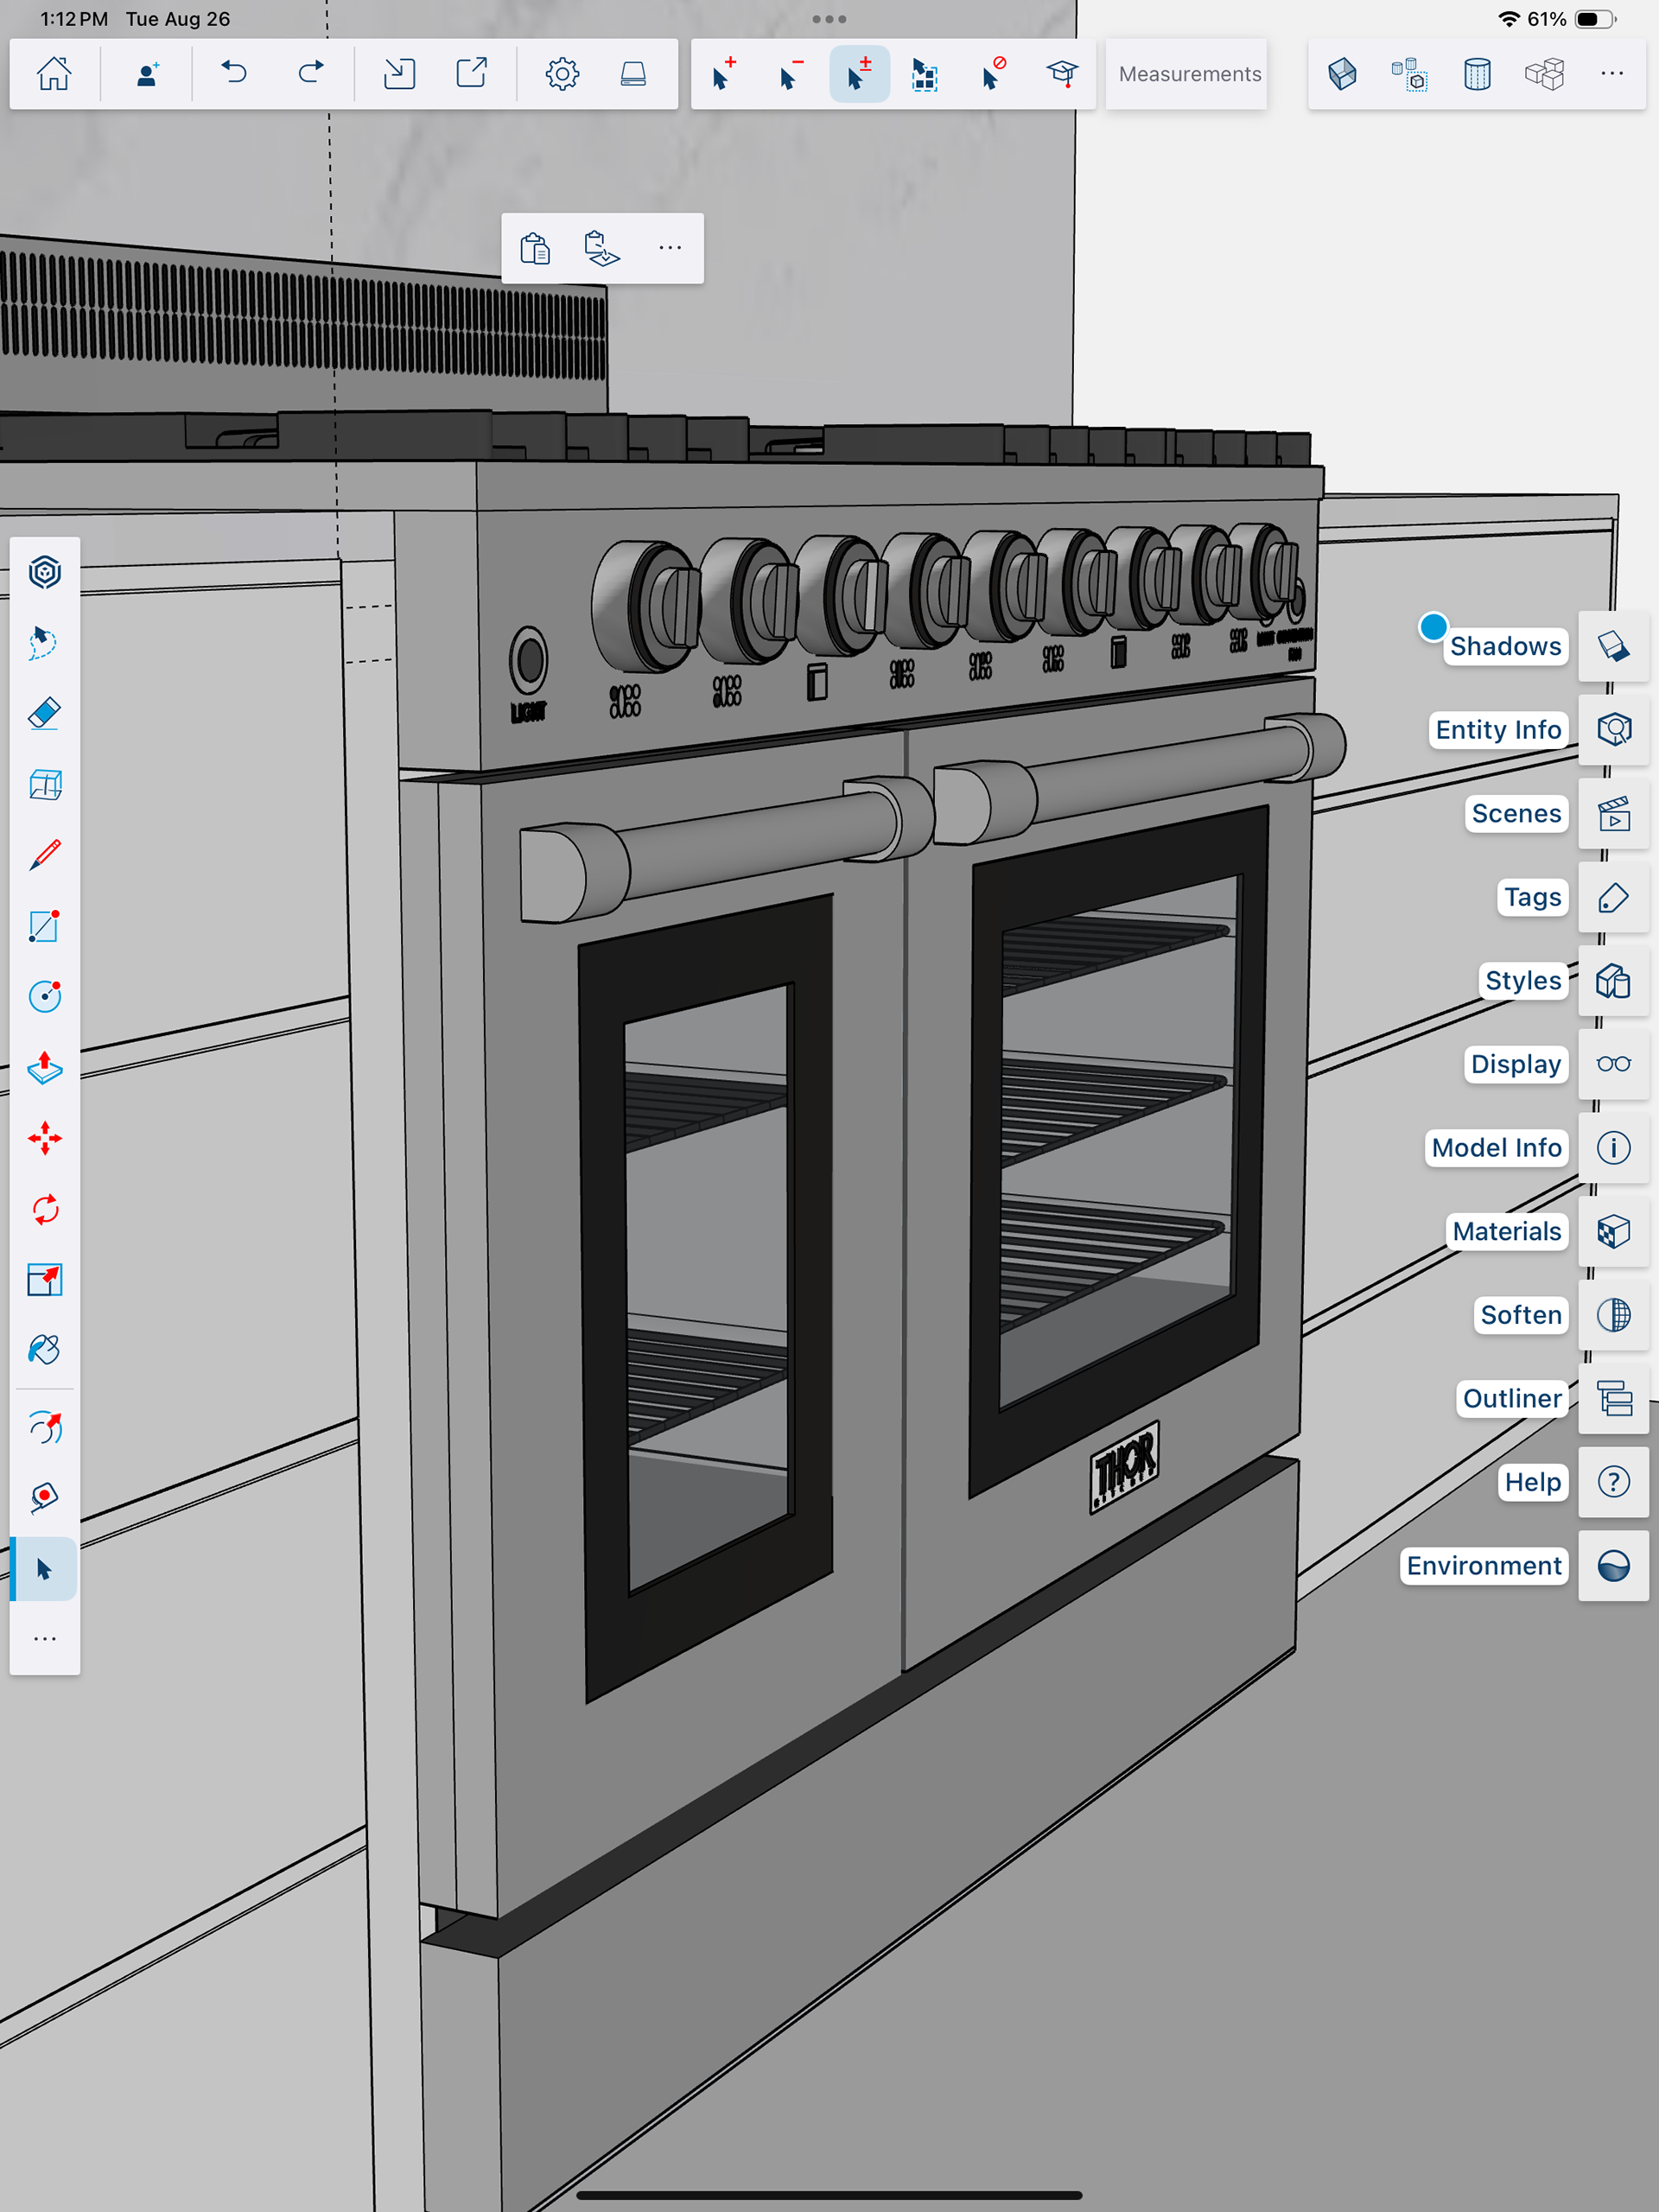Screen dimensions: 1659x2212
Task: Select the Move tool
Action: pyautogui.click(x=45, y=1138)
